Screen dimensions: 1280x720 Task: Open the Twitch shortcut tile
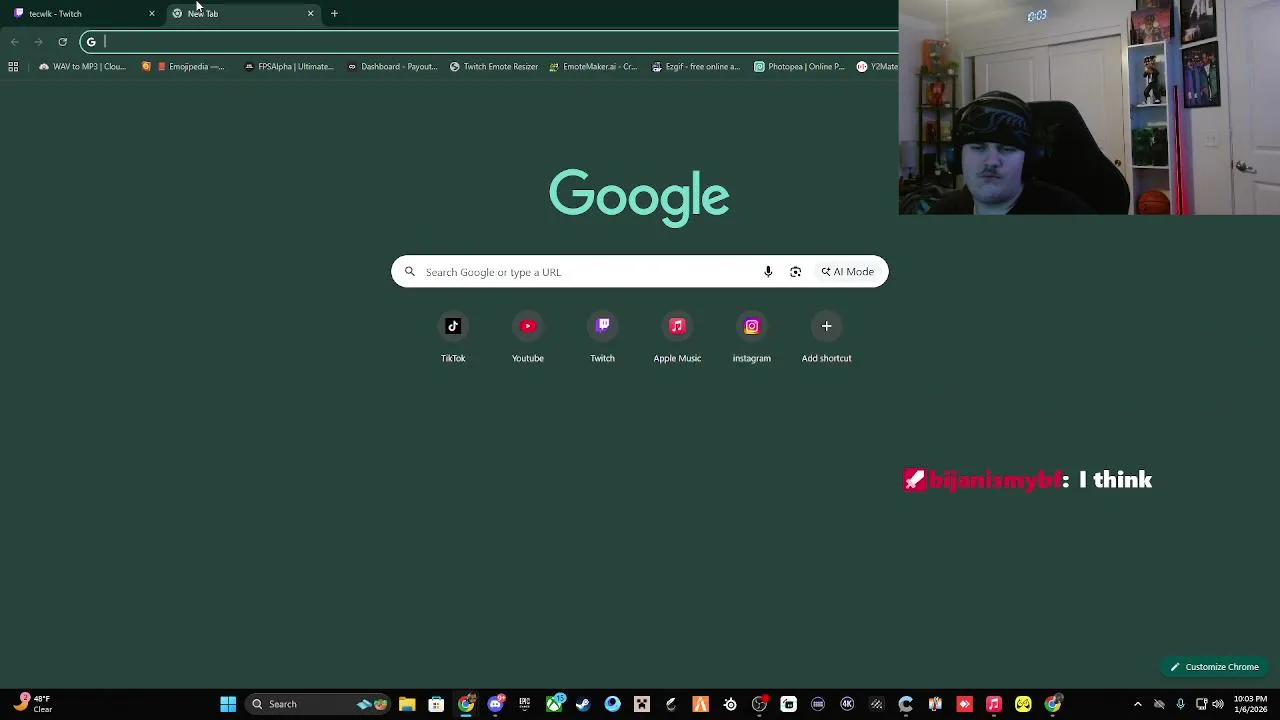coord(602,338)
